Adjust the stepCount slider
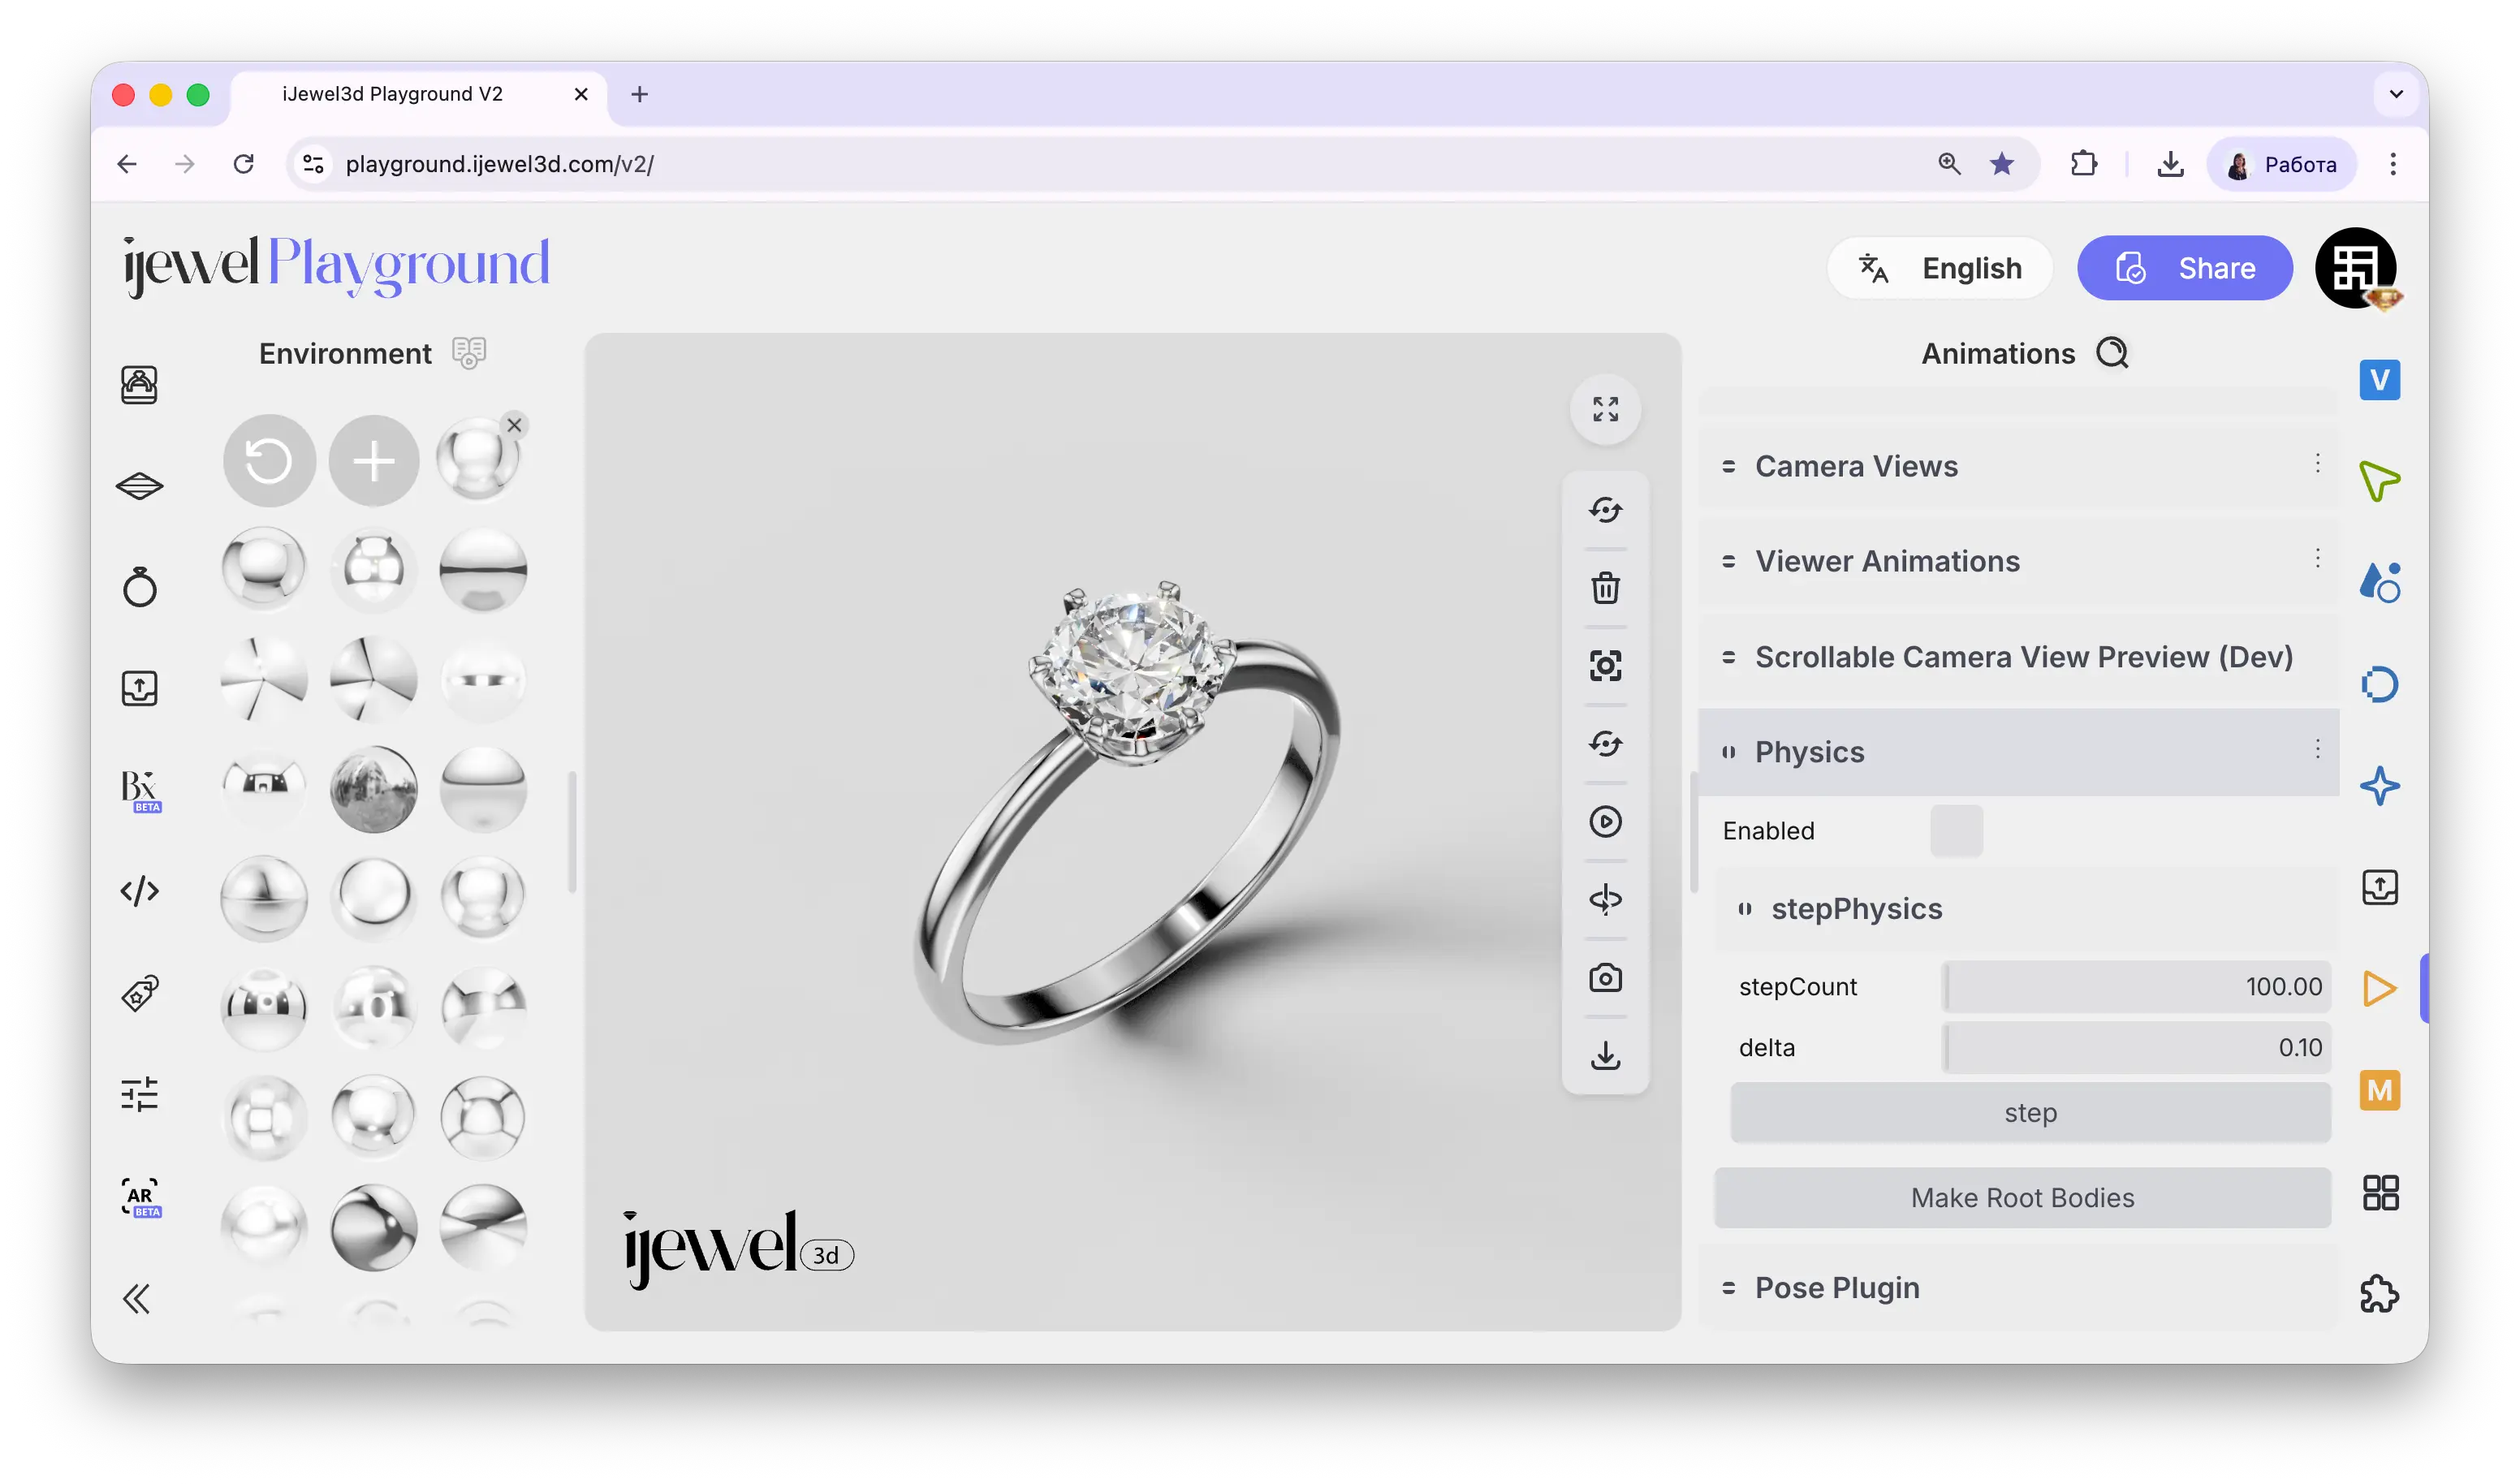Image resolution: width=2520 pixels, height=1484 pixels. point(2136,987)
